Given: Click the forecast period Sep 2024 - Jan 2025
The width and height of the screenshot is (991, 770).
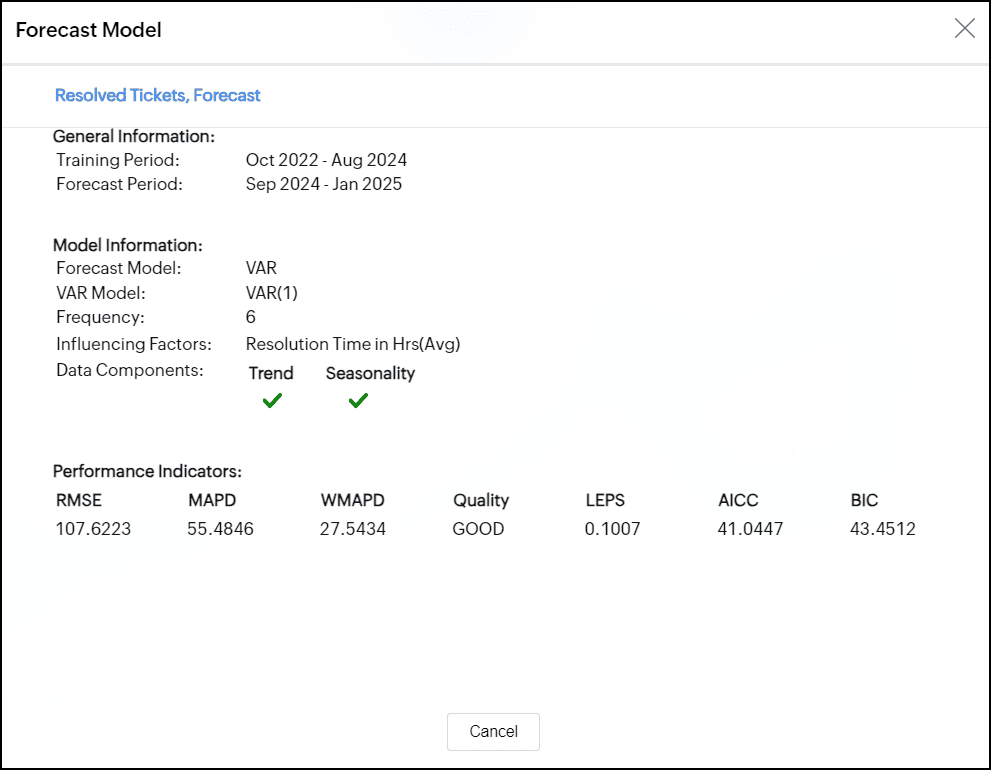Looking at the screenshot, I should [324, 184].
